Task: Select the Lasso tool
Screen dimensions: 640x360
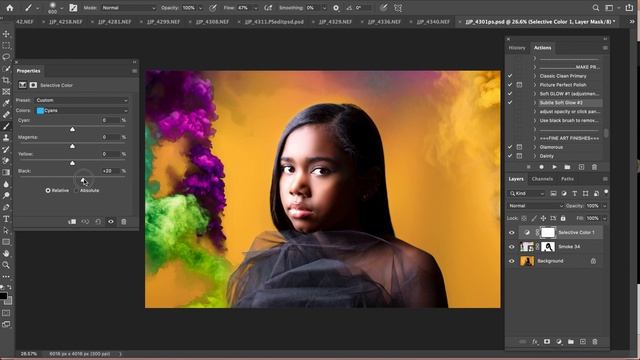Action: click(6, 57)
